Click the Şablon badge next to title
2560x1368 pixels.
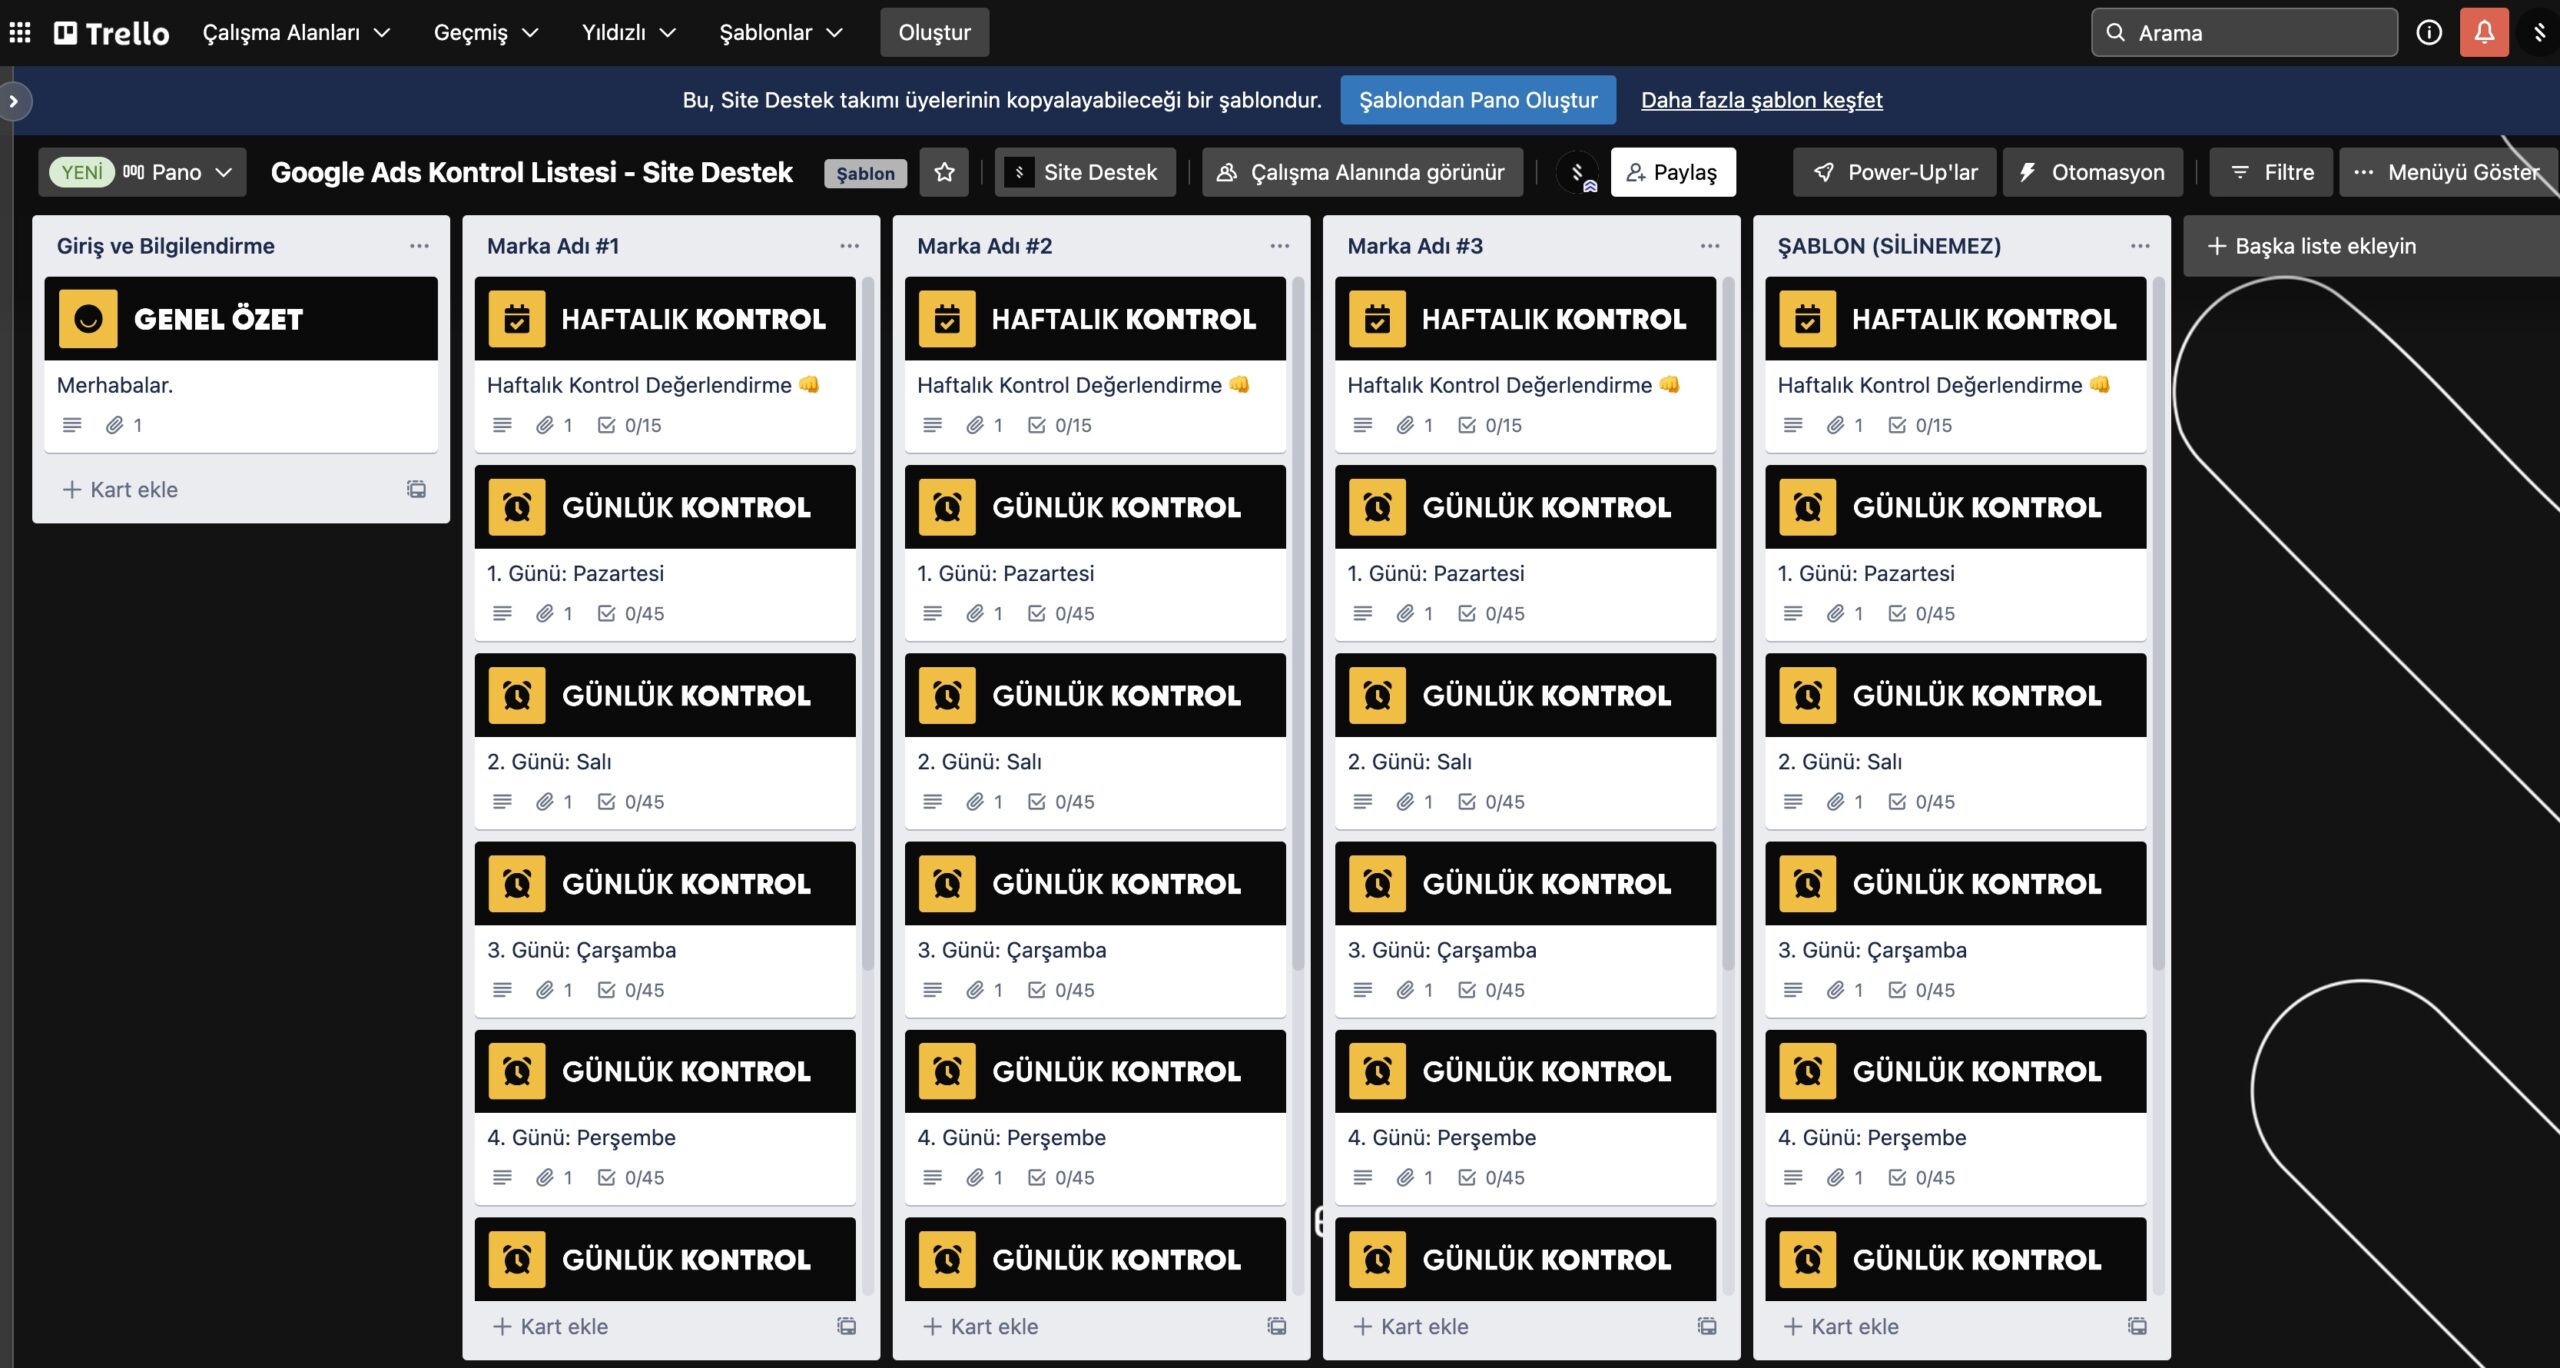[x=865, y=173]
